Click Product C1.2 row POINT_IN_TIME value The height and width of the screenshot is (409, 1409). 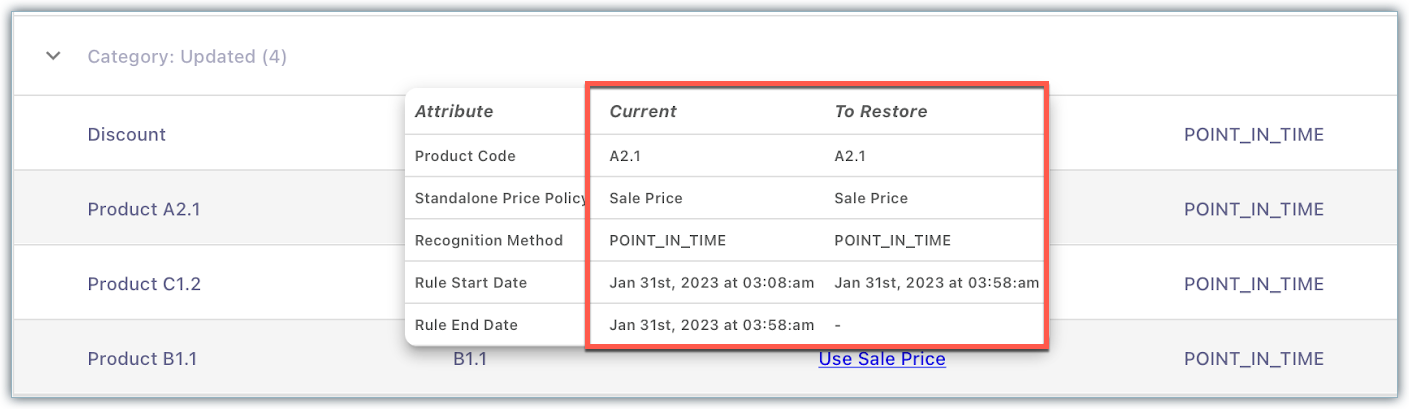1253,284
